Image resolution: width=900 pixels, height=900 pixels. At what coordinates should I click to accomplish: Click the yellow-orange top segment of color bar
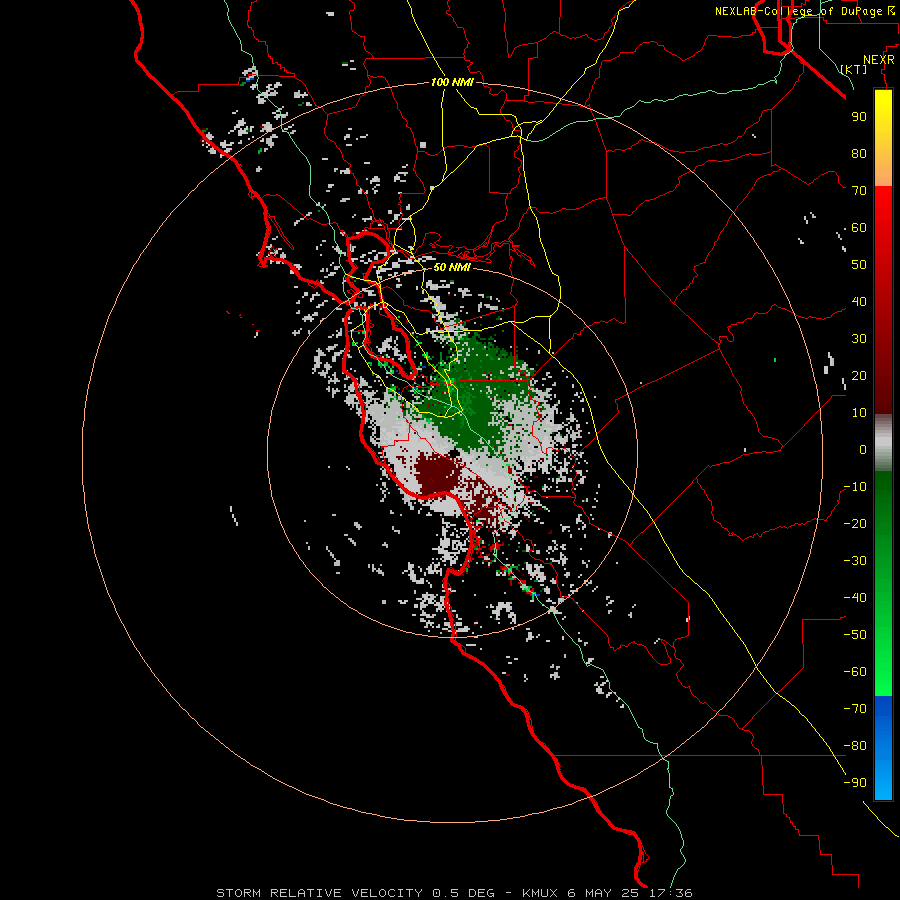[x=883, y=138]
